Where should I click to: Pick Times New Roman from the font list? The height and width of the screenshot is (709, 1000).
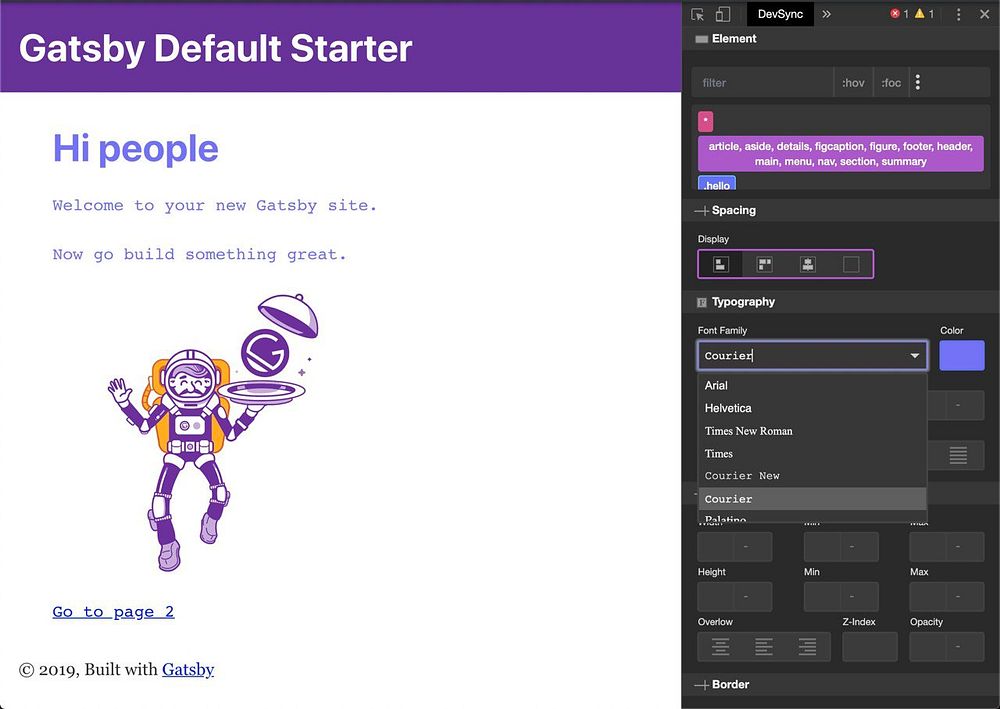tap(812, 431)
